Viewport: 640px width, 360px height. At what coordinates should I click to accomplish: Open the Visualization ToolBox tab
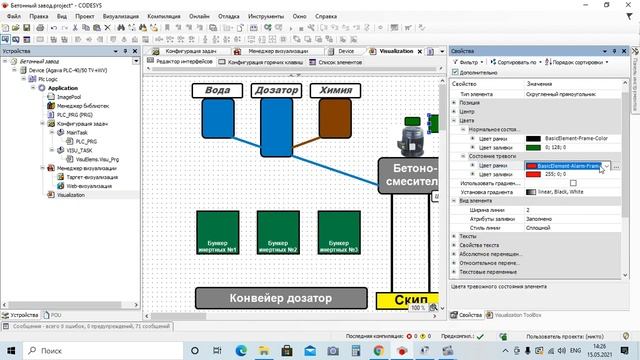point(514,315)
